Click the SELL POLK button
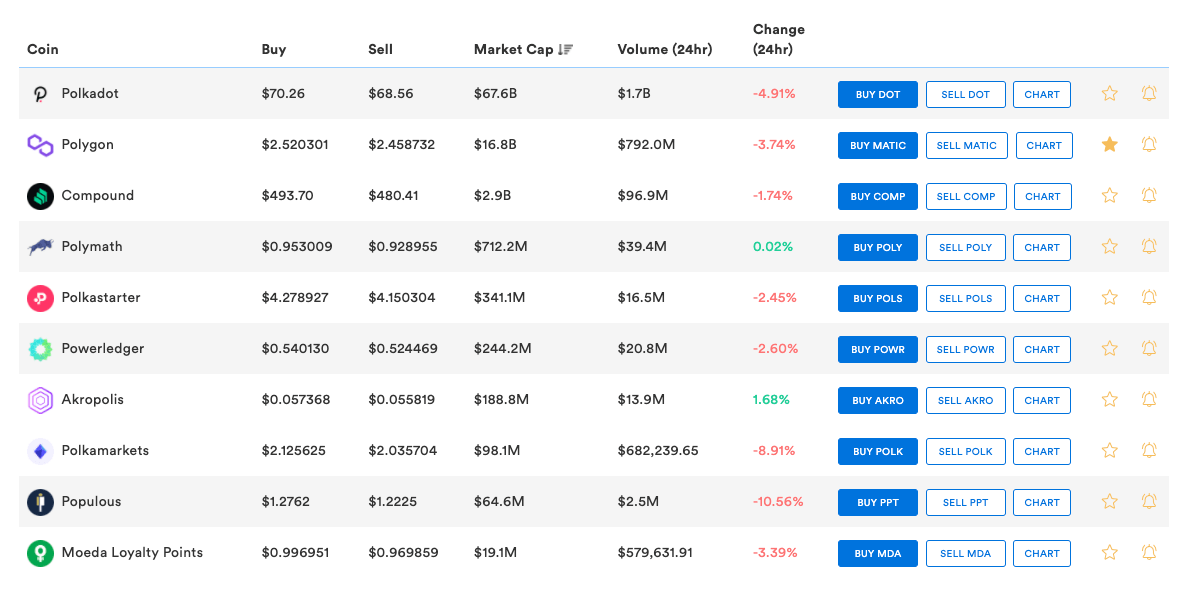This screenshot has height=613, width=1186. pos(966,452)
